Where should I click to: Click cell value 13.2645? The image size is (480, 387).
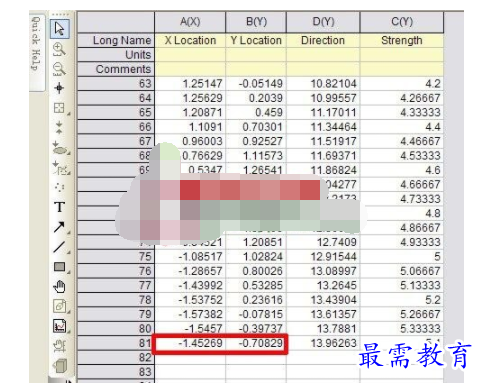point(337,285)
